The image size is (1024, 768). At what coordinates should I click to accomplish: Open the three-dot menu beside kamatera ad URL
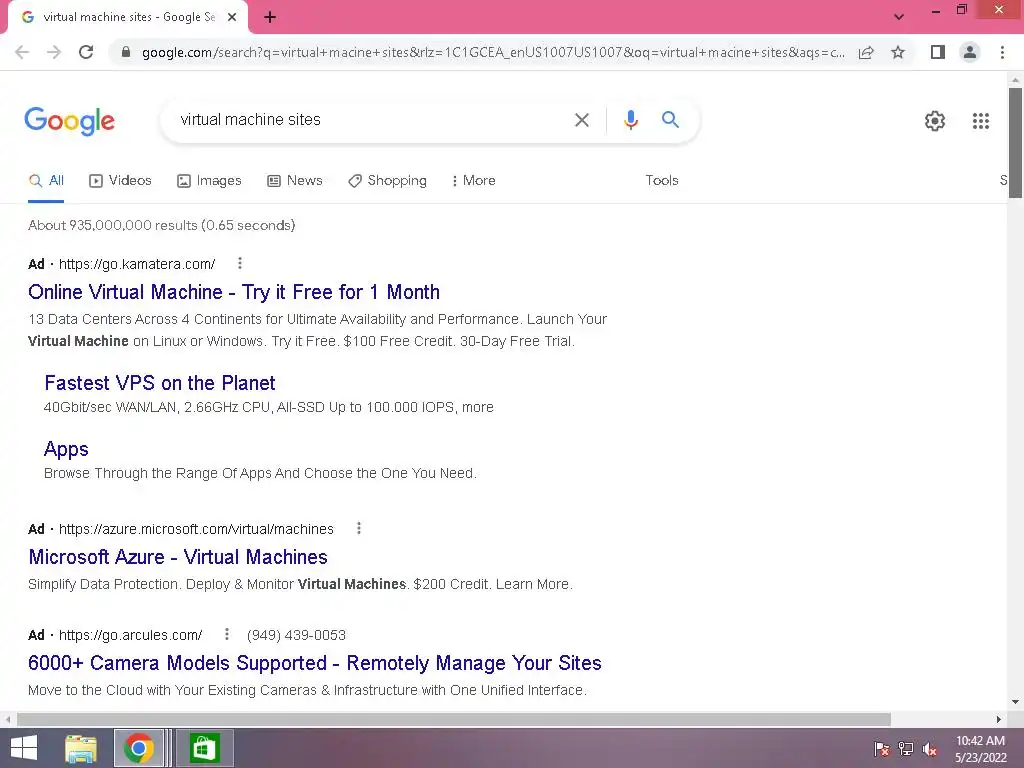[x=240, y=263]
